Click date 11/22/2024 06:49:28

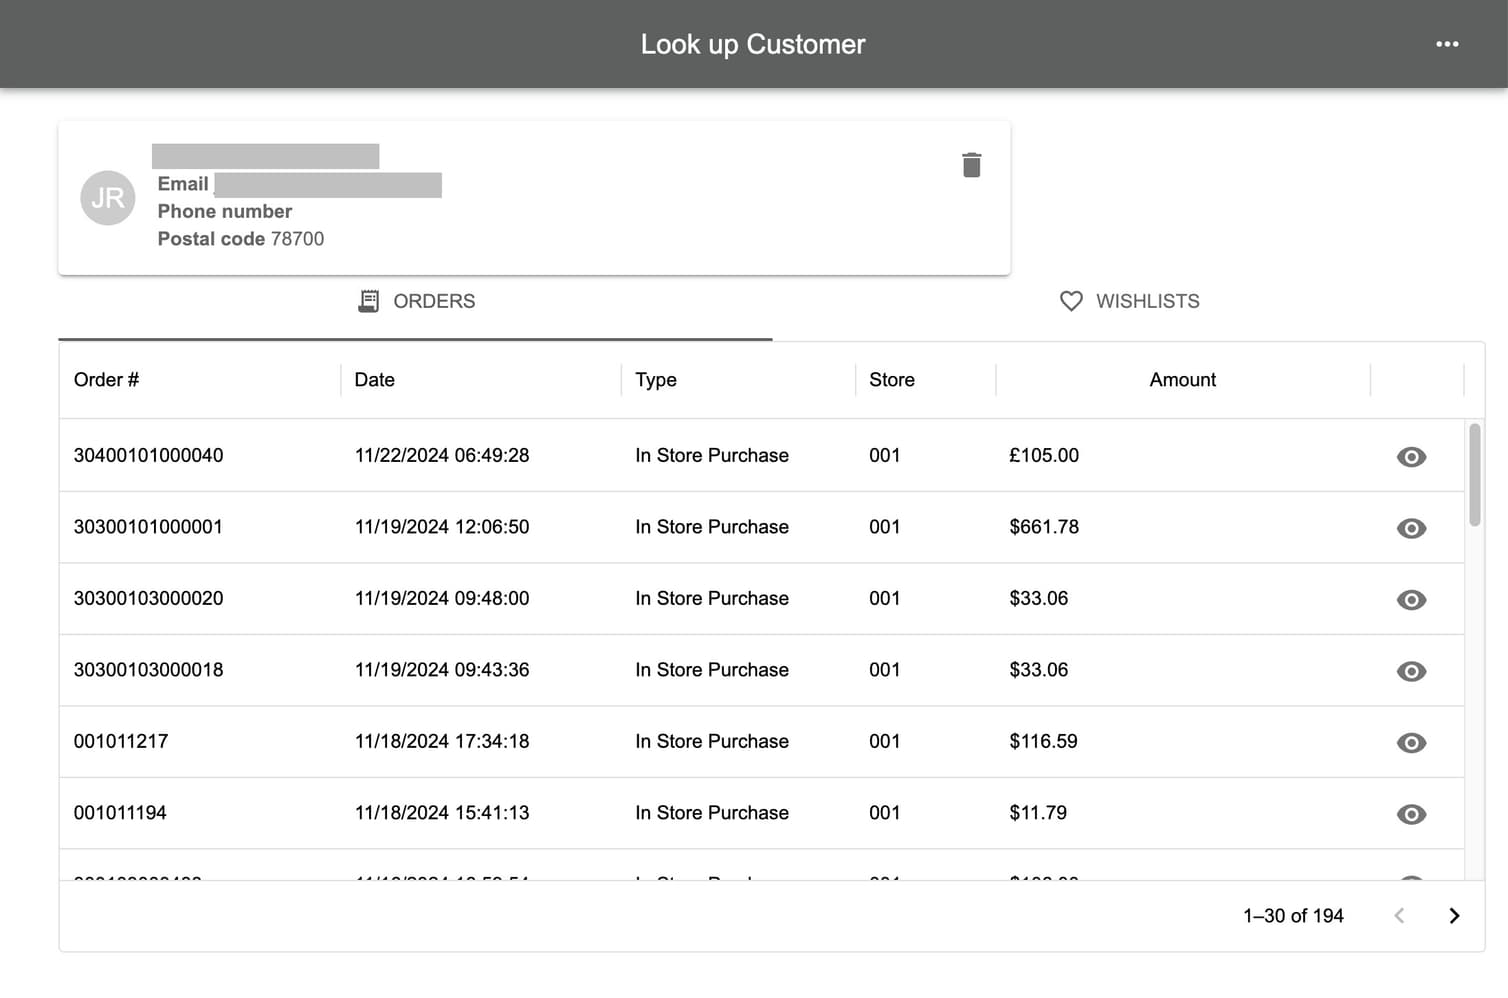tap(442, 455)
